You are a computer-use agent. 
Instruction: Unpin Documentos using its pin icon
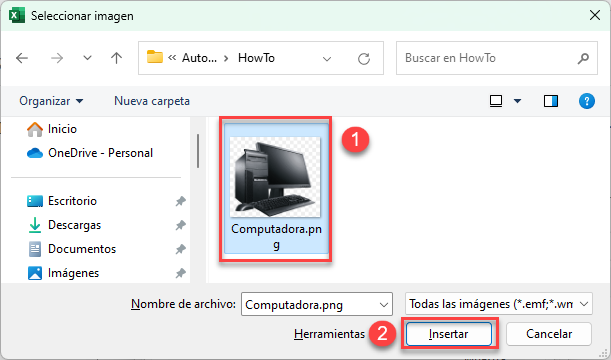pyautogui.click(x=180, y=249)
